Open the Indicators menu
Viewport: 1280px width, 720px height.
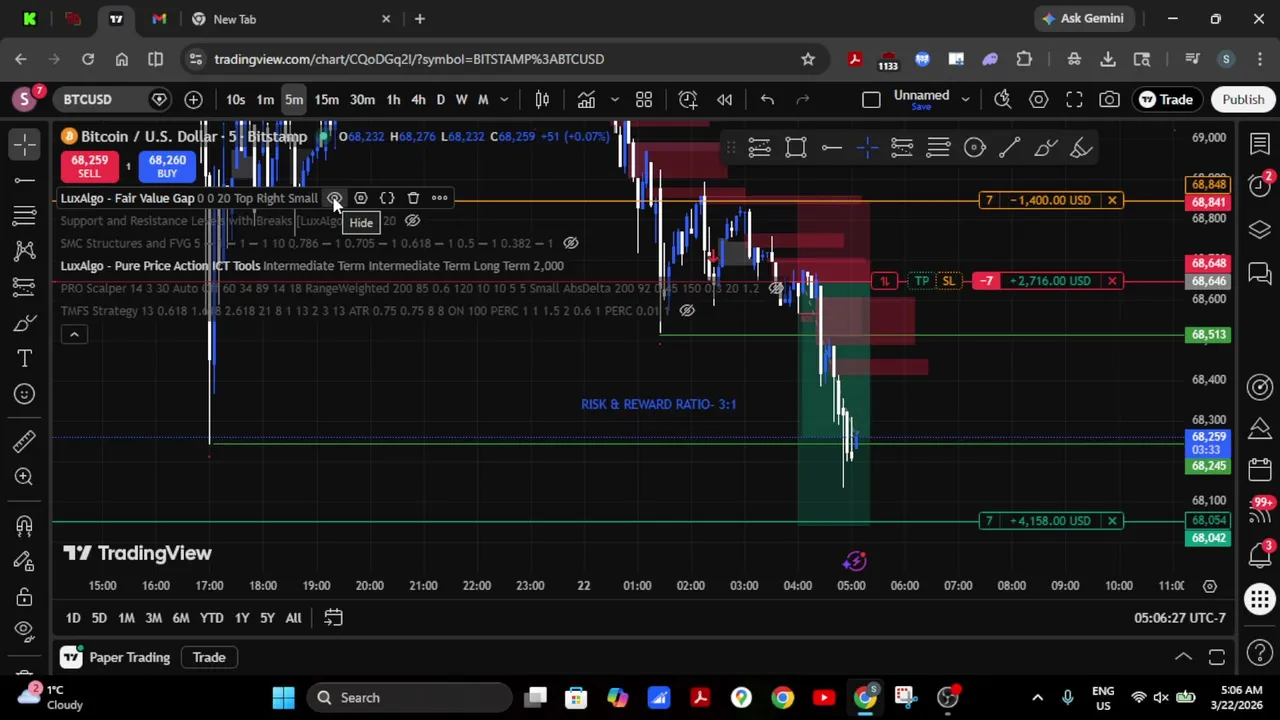coord(586,99)
